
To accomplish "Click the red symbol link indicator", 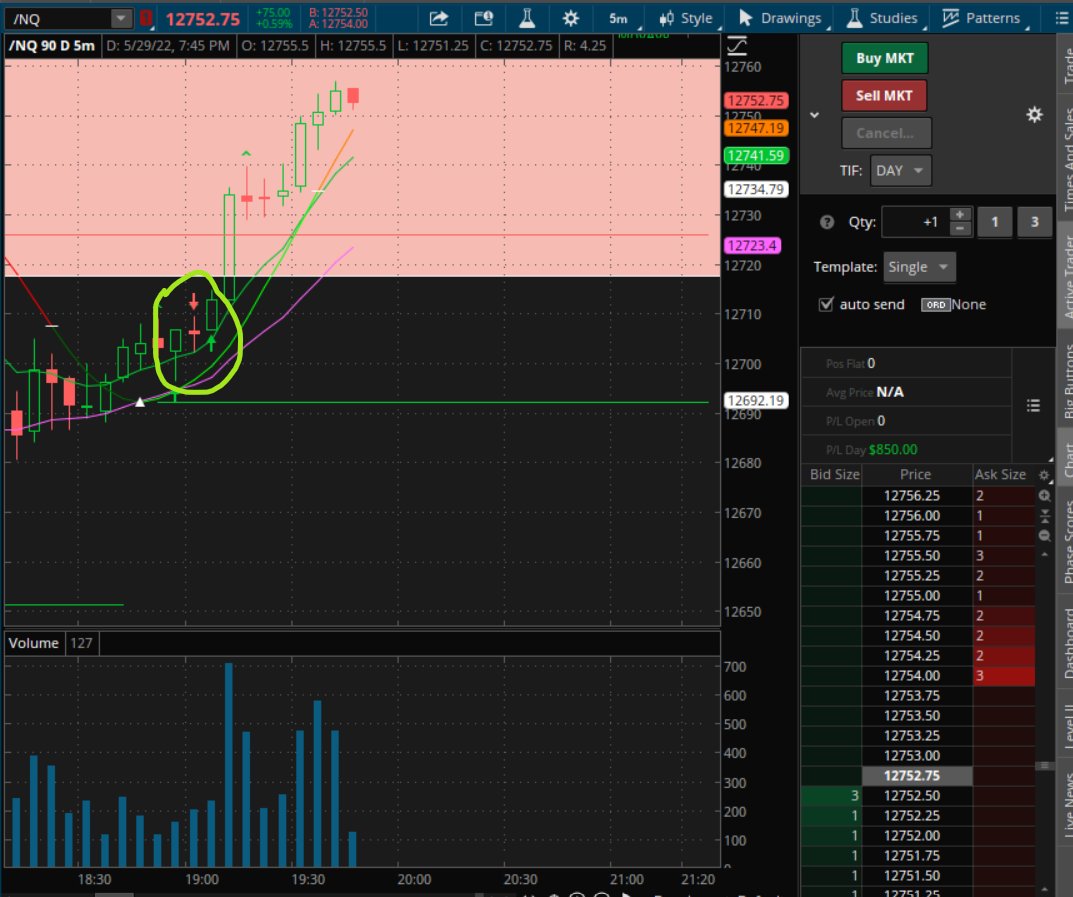I will pos(146,18).
